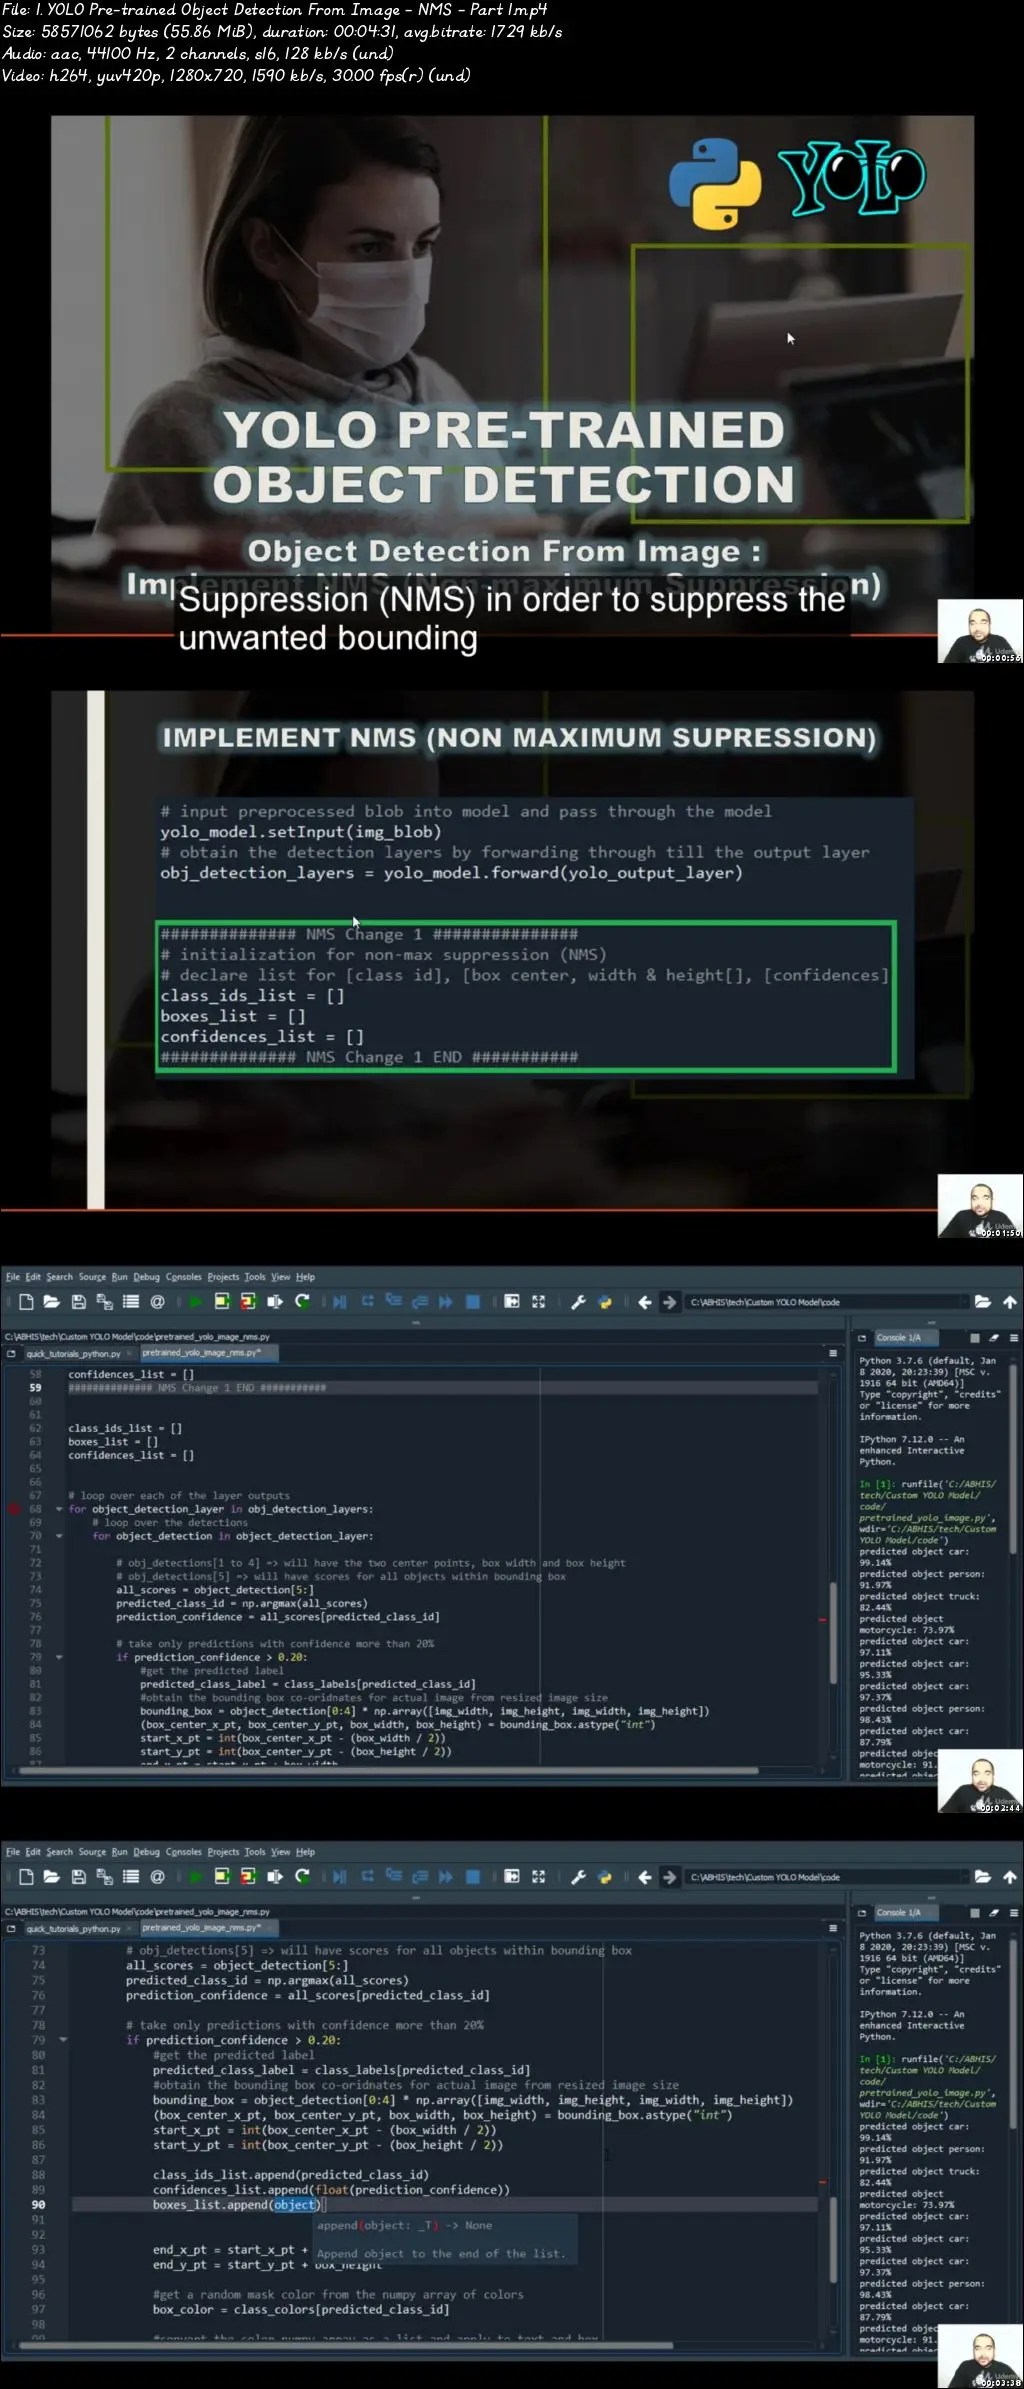Image resolution: width=1024 pixels, height=2389 pixels.
Task: Toggle red breakpoint at line 68, upper Spyder frame
Action: (14, 1509)
